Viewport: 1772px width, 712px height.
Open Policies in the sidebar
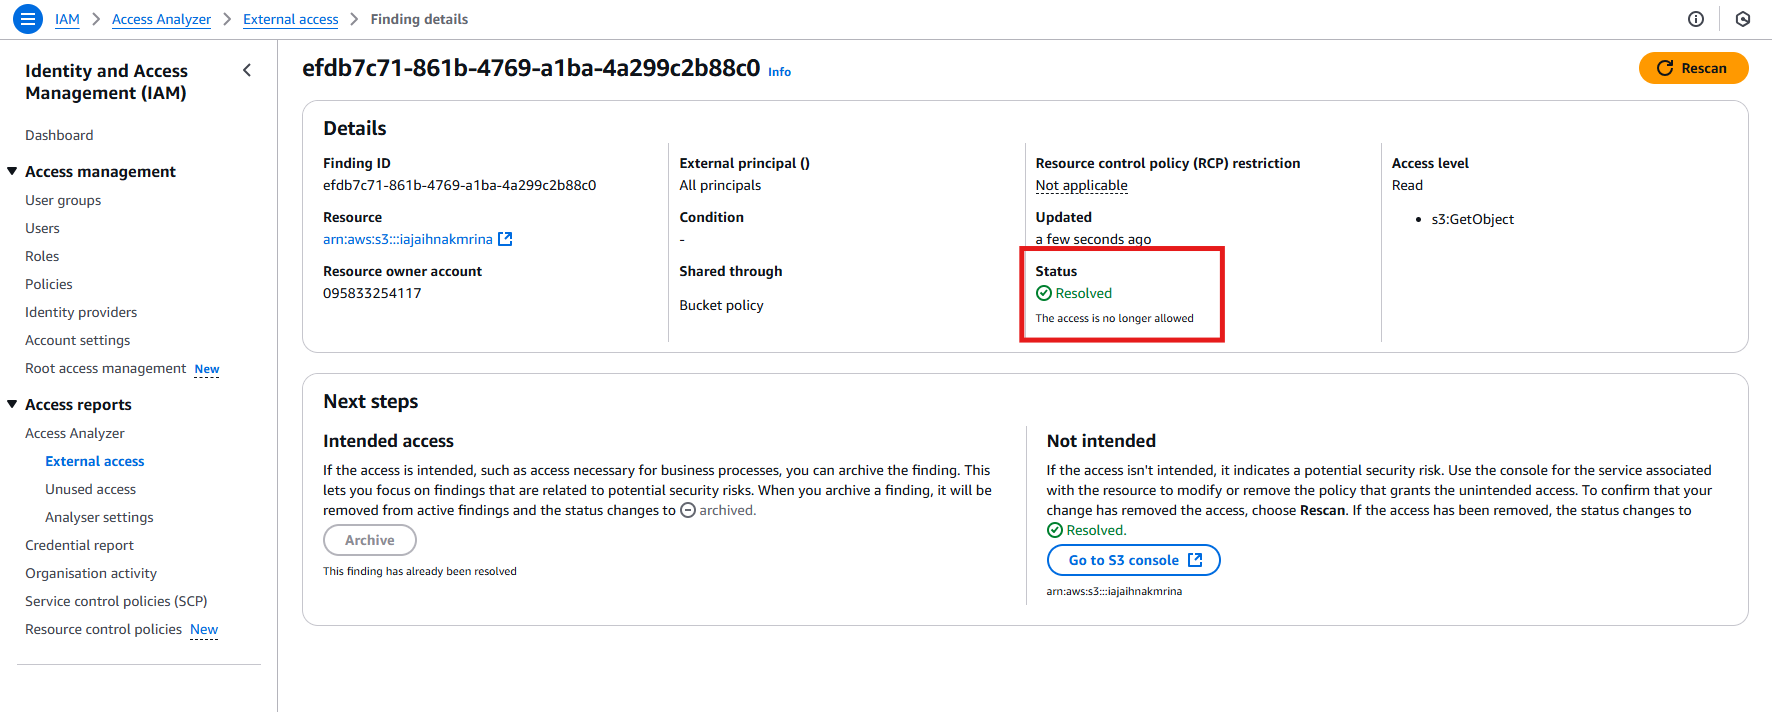click(x=49, y=284)
